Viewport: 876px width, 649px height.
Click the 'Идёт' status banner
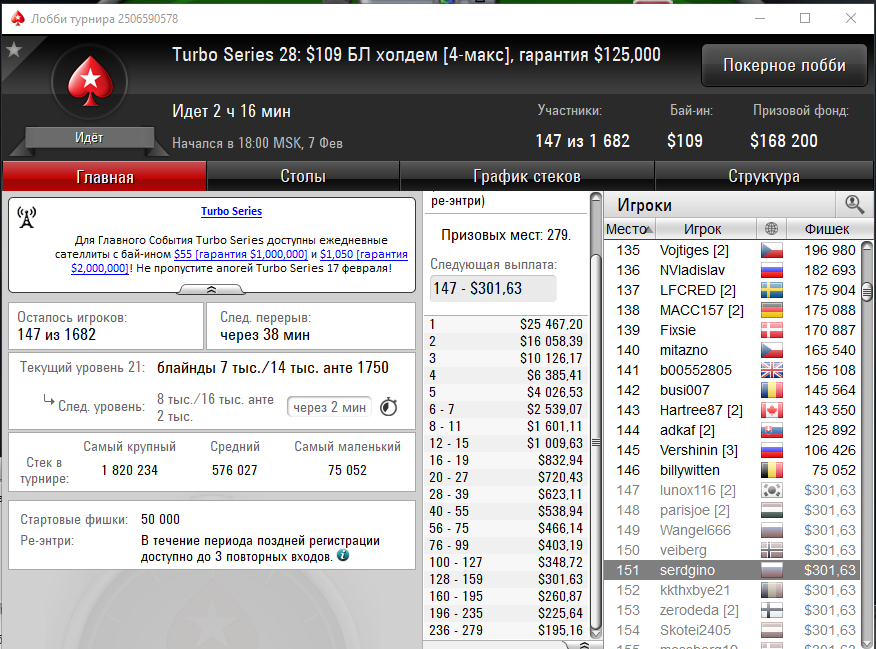click(x=89, y=137)
